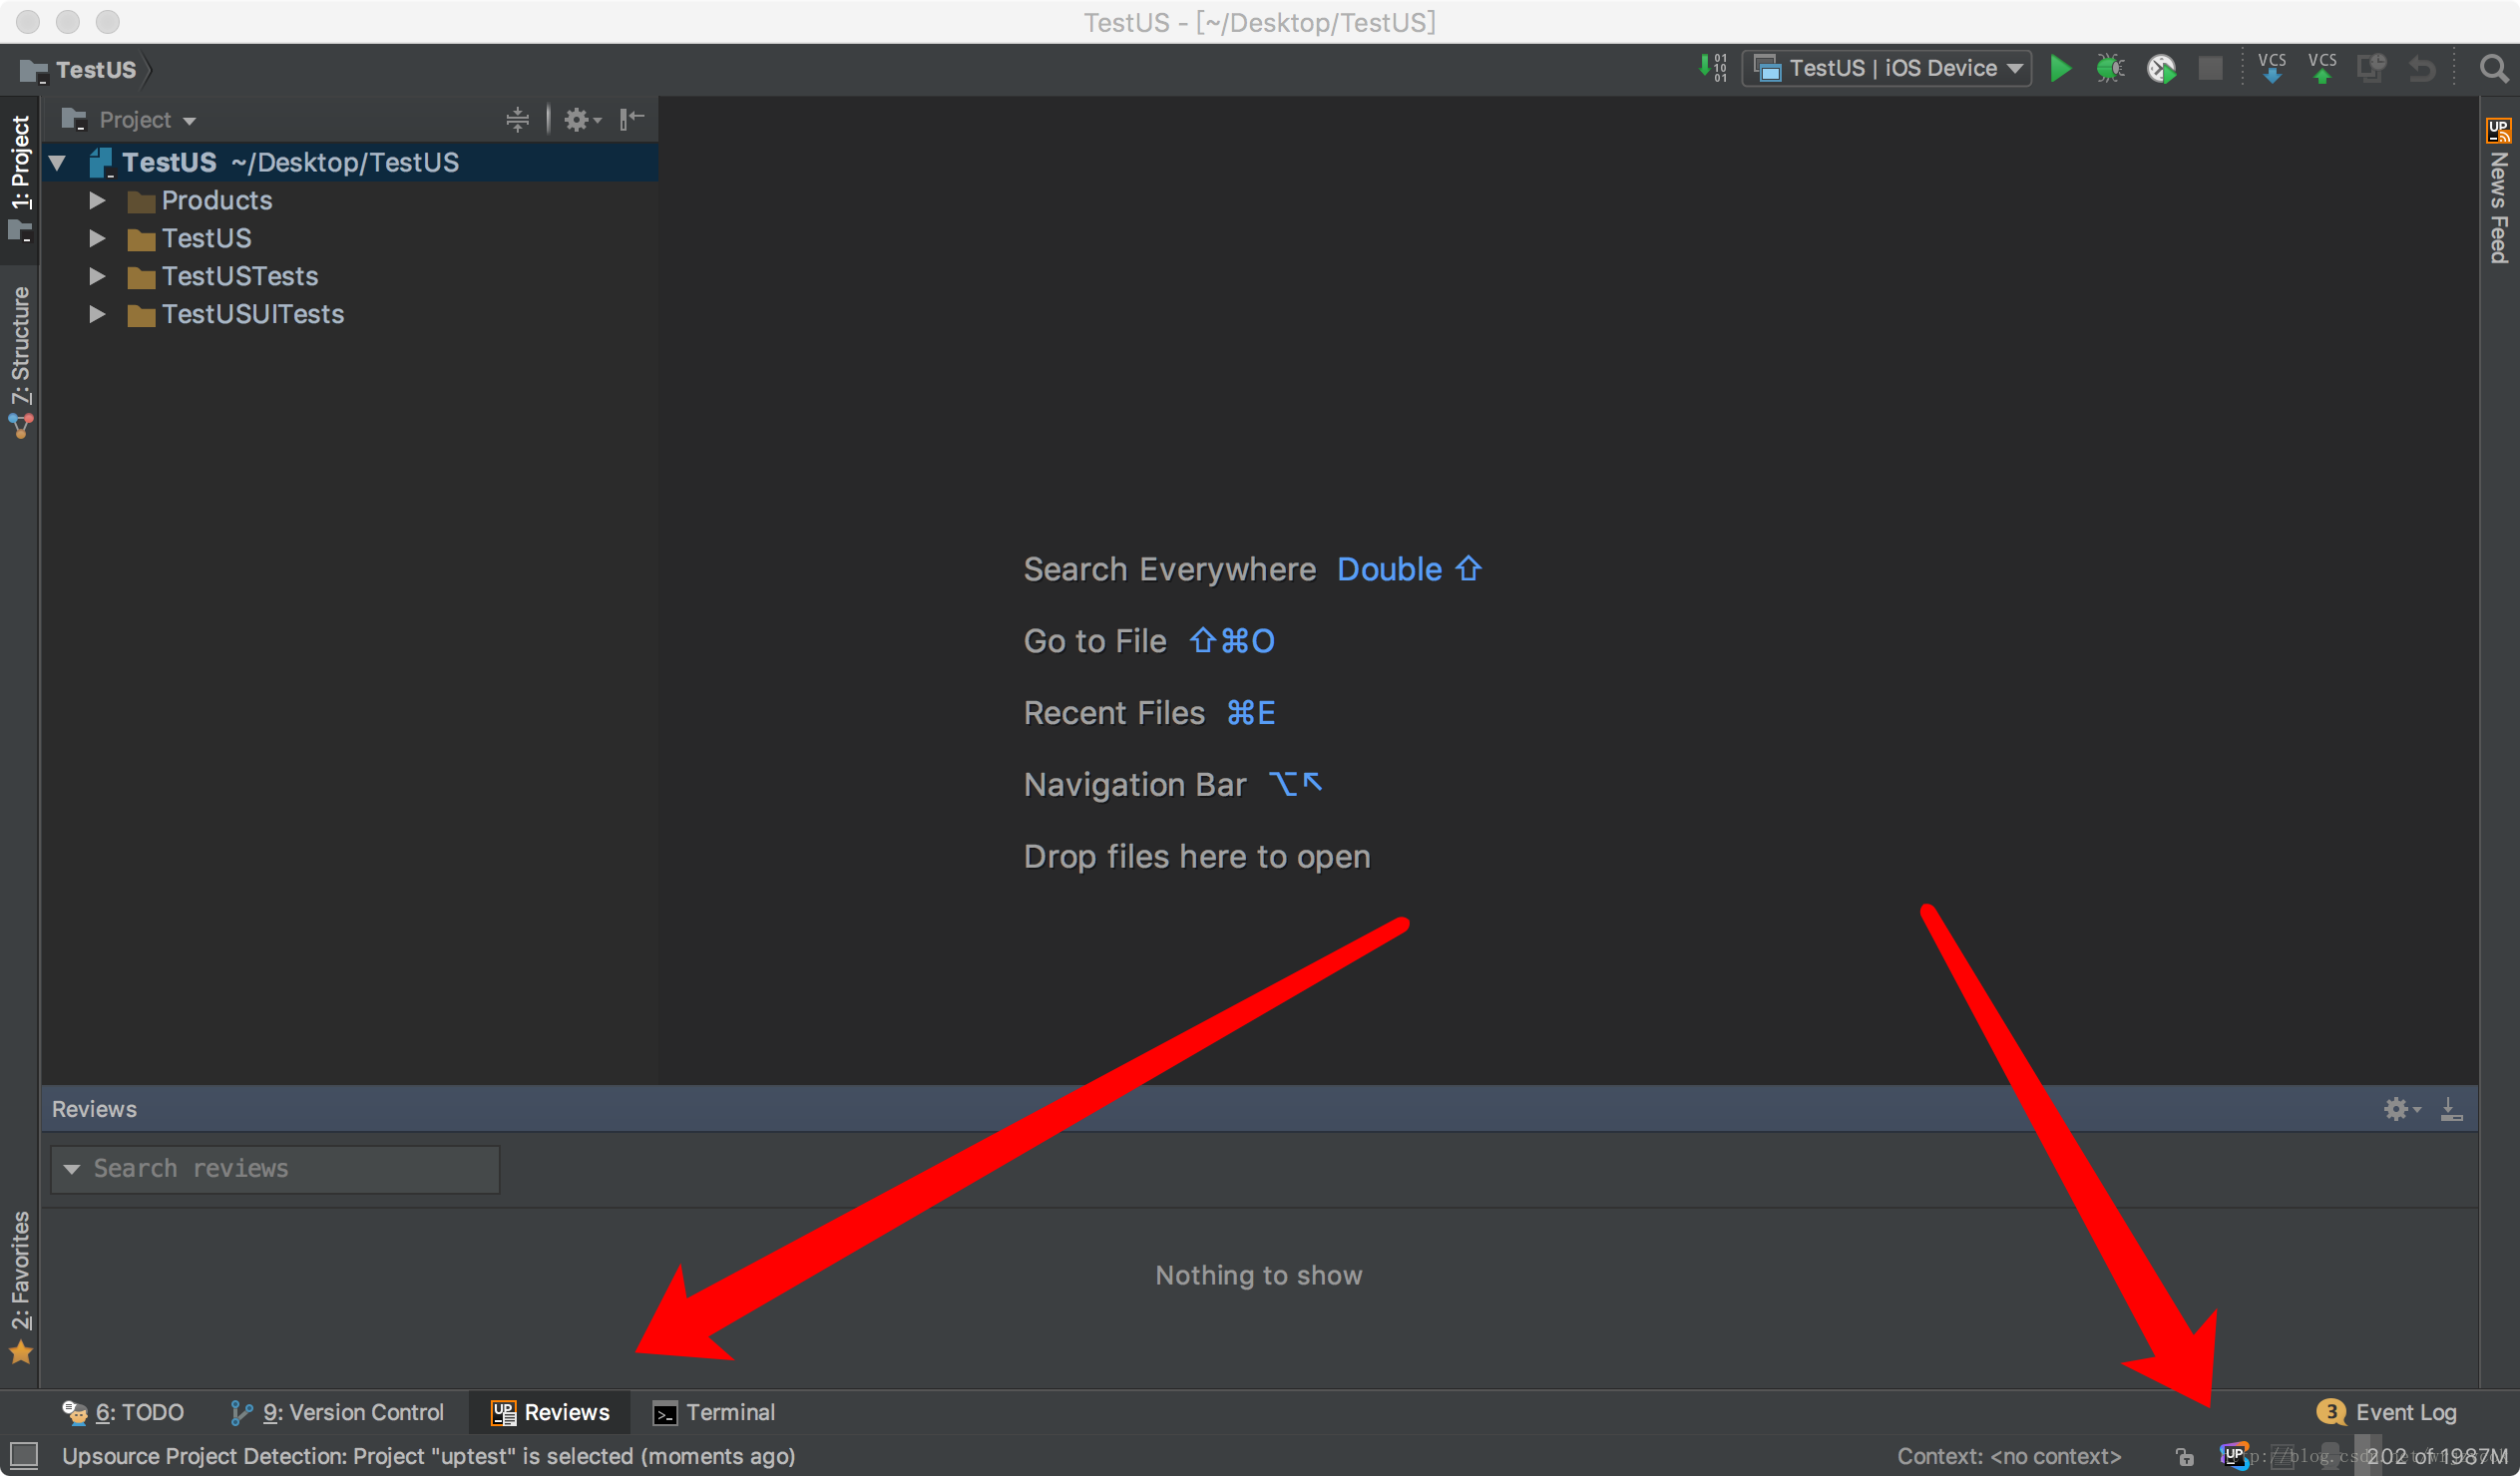Select the Products tree item

(217, 200)
